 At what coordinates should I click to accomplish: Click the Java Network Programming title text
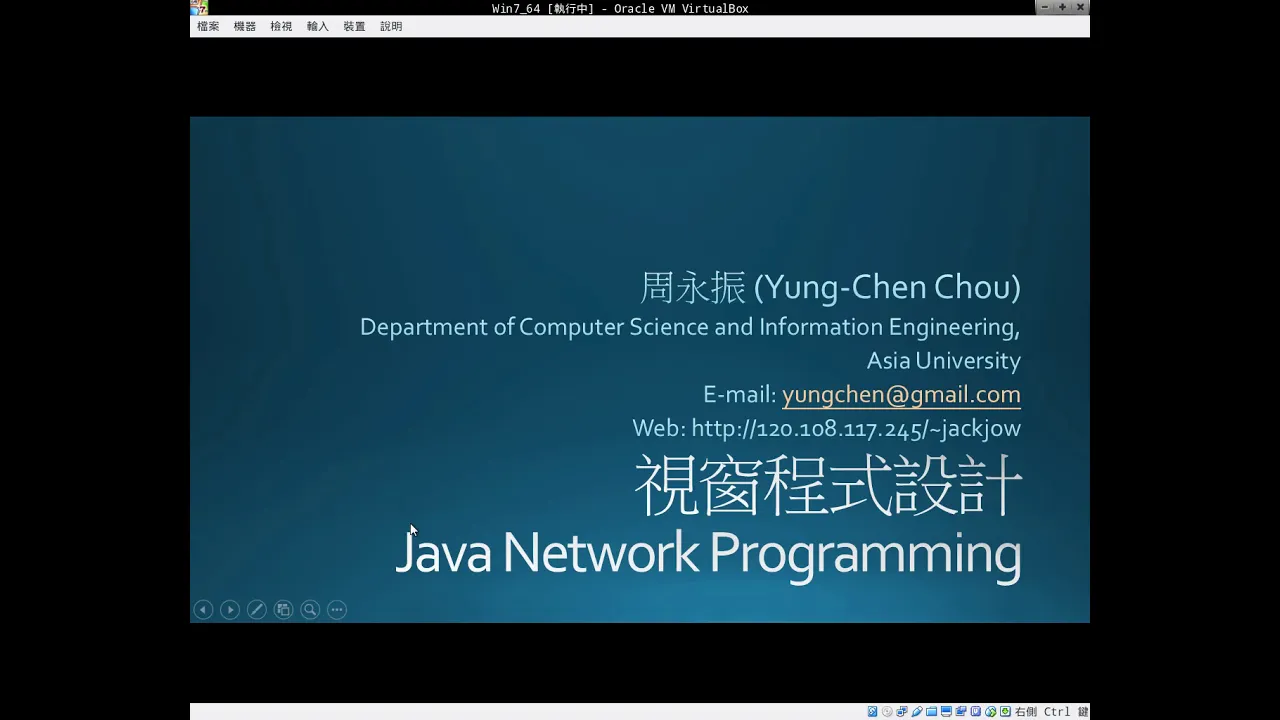pyautogui.click(x=708, y=553)
